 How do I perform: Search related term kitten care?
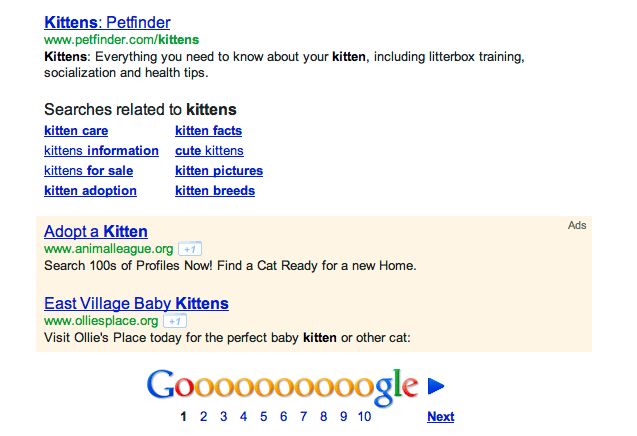click(x=76, y=131)
